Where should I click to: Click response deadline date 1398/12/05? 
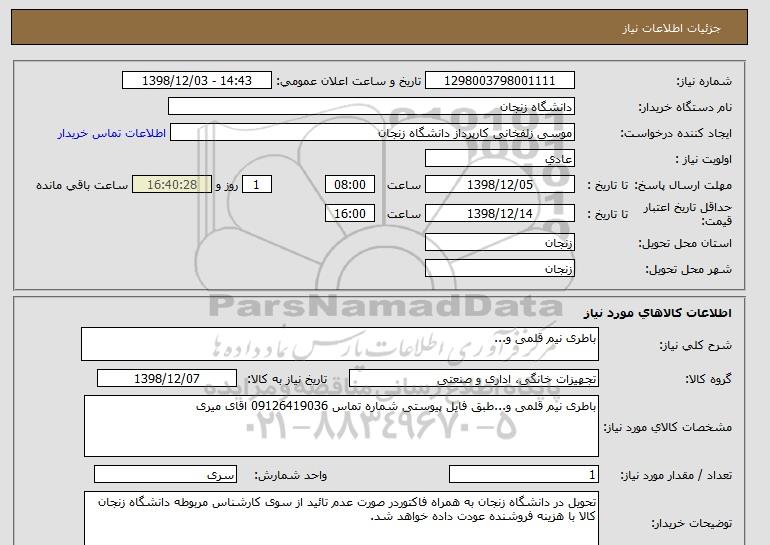tap(499, 185)
